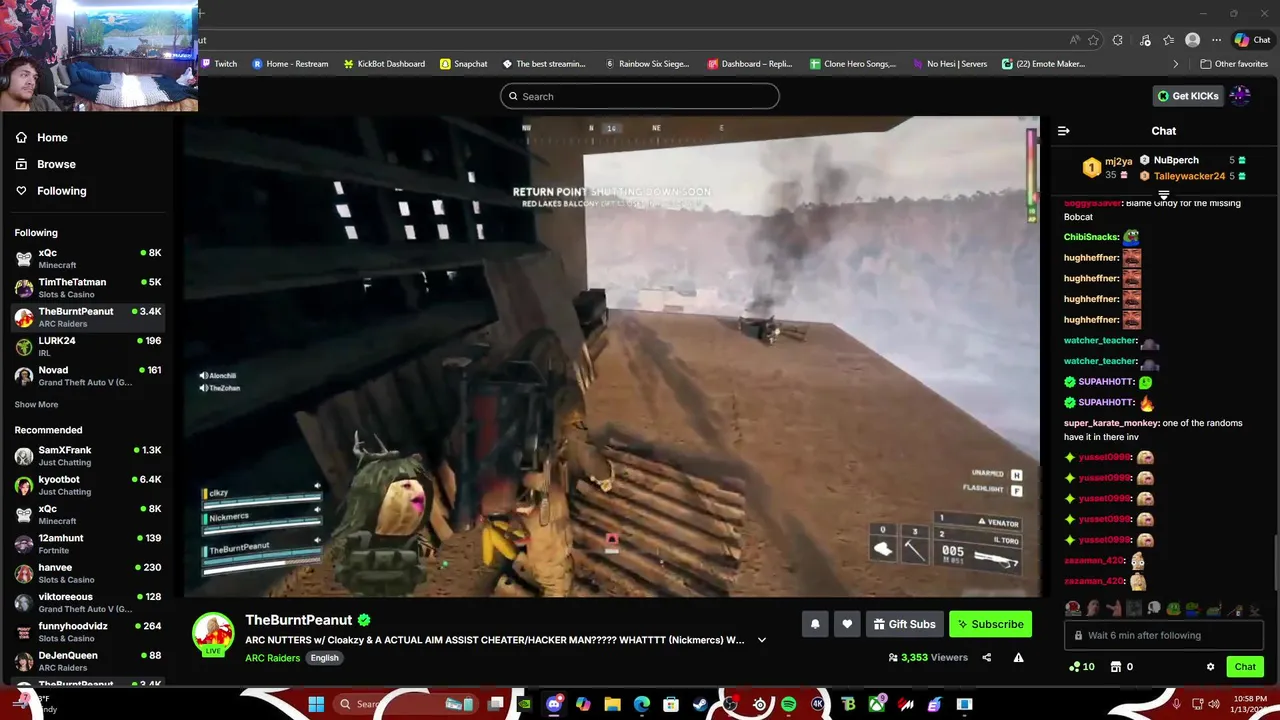Screen dimensions: 1280x720
Task: Open the Other favorites folder
Action: pyautogui.click(x=1234, y=64)
